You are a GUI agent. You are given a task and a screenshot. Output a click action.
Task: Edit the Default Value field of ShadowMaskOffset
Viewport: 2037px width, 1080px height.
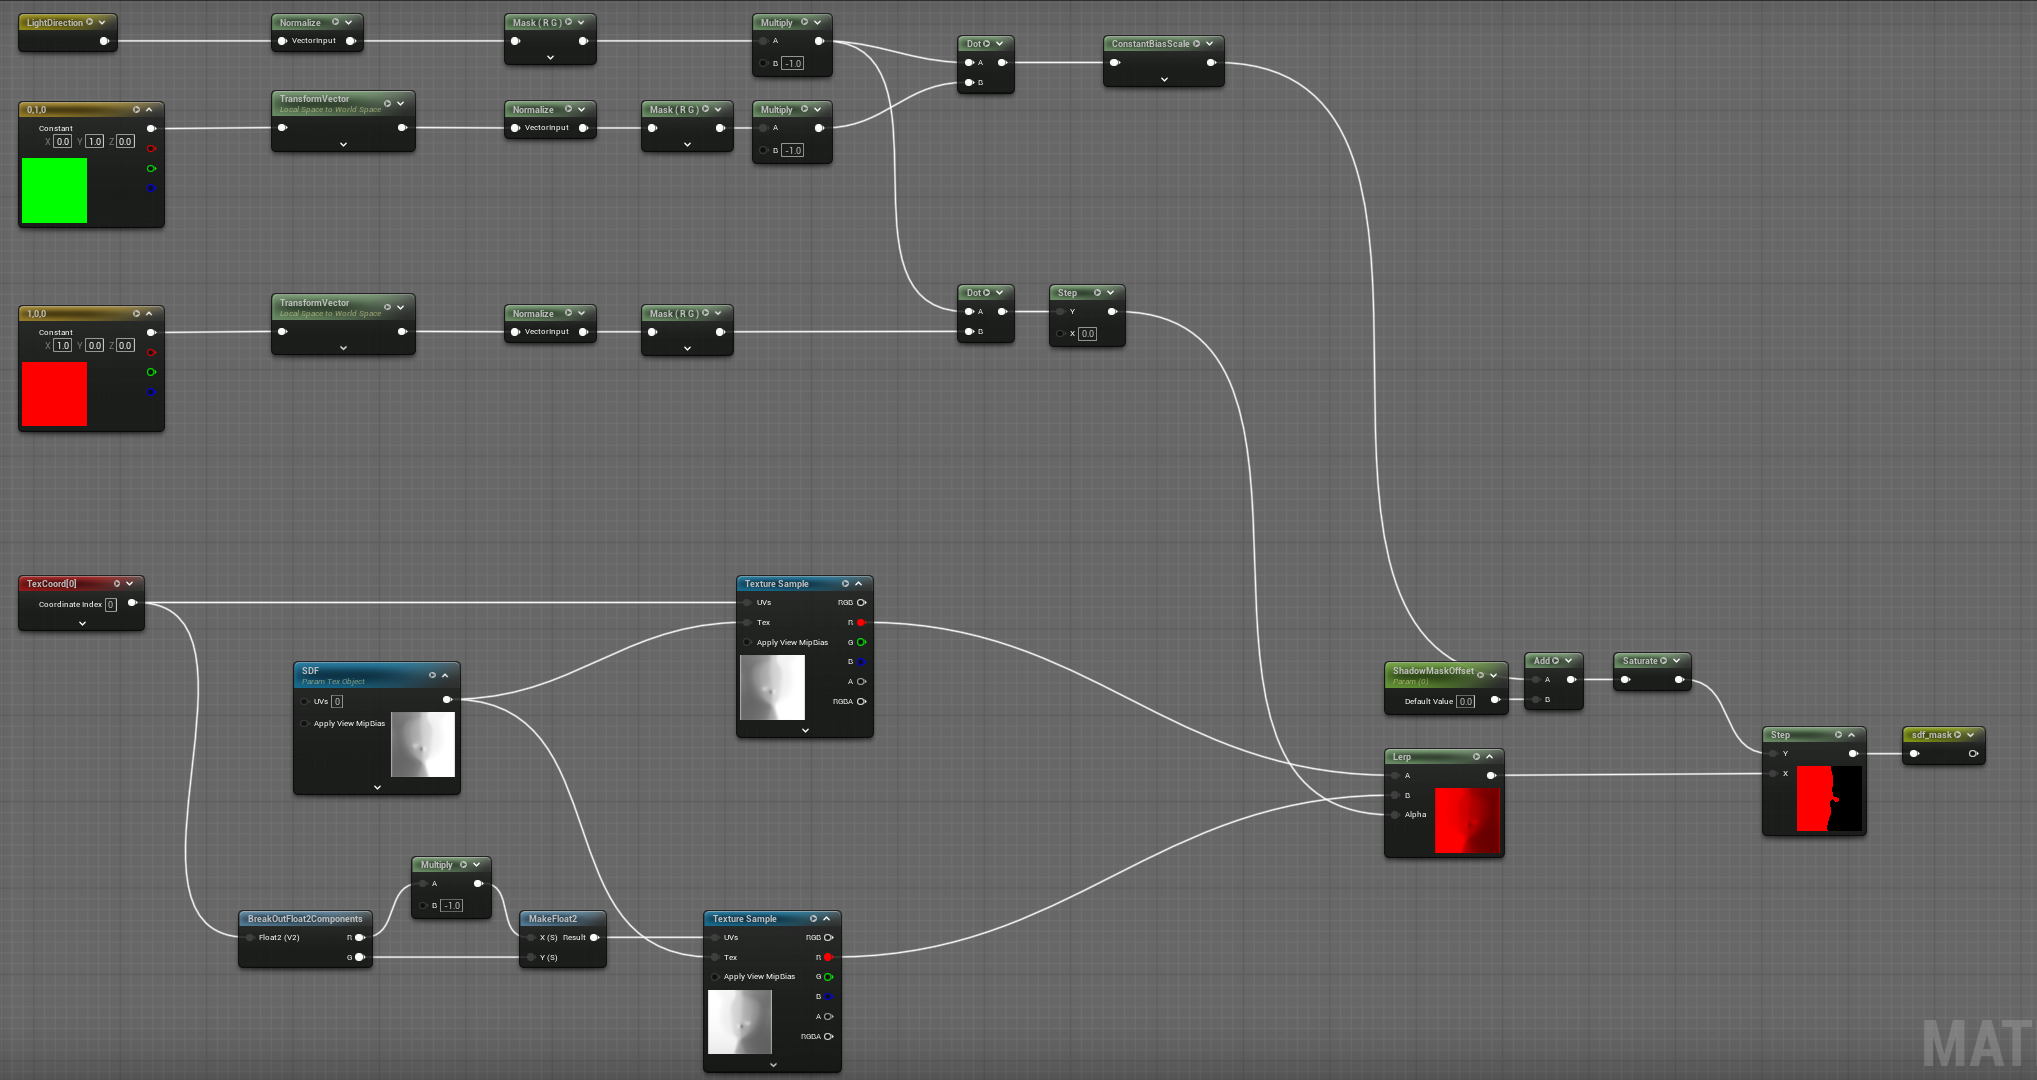[1464, 701]
